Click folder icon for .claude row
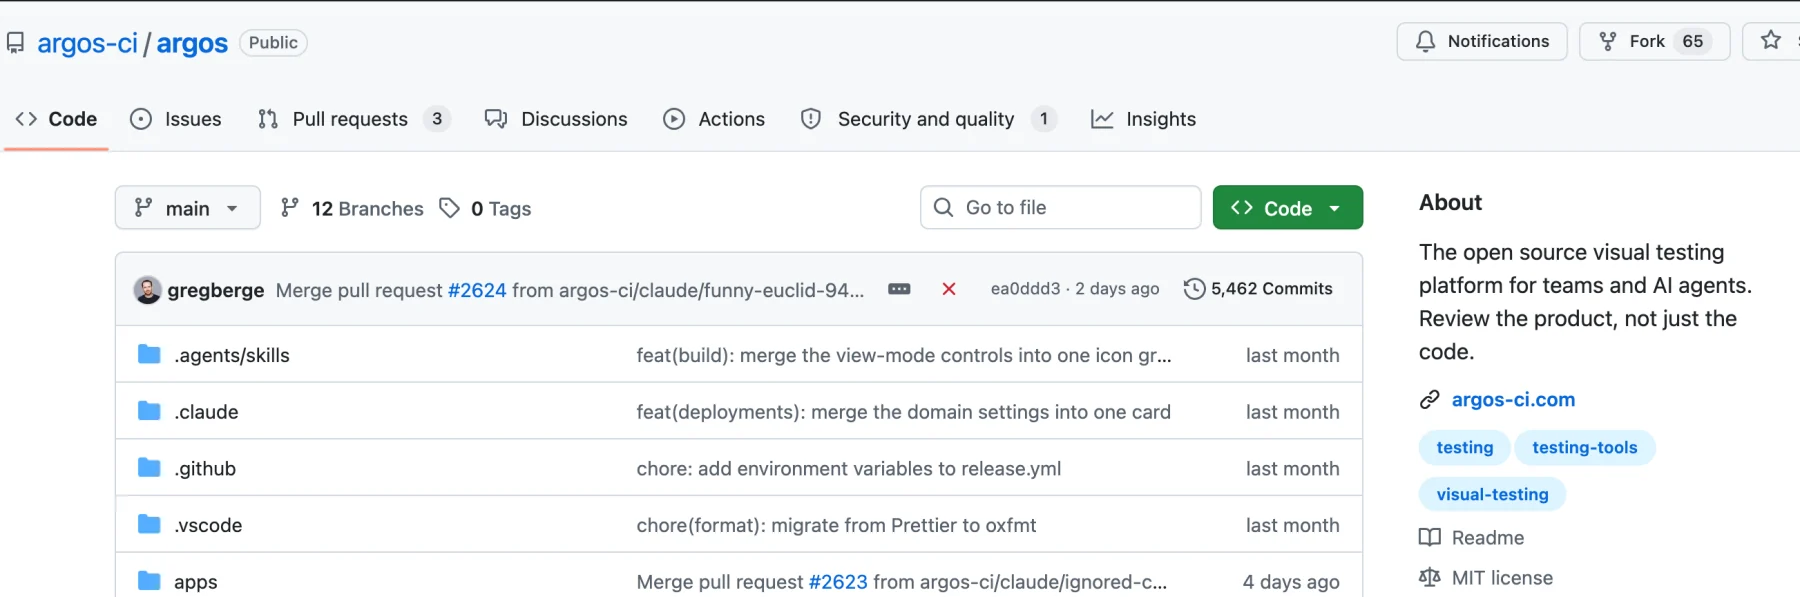 (x=149, y=411)
